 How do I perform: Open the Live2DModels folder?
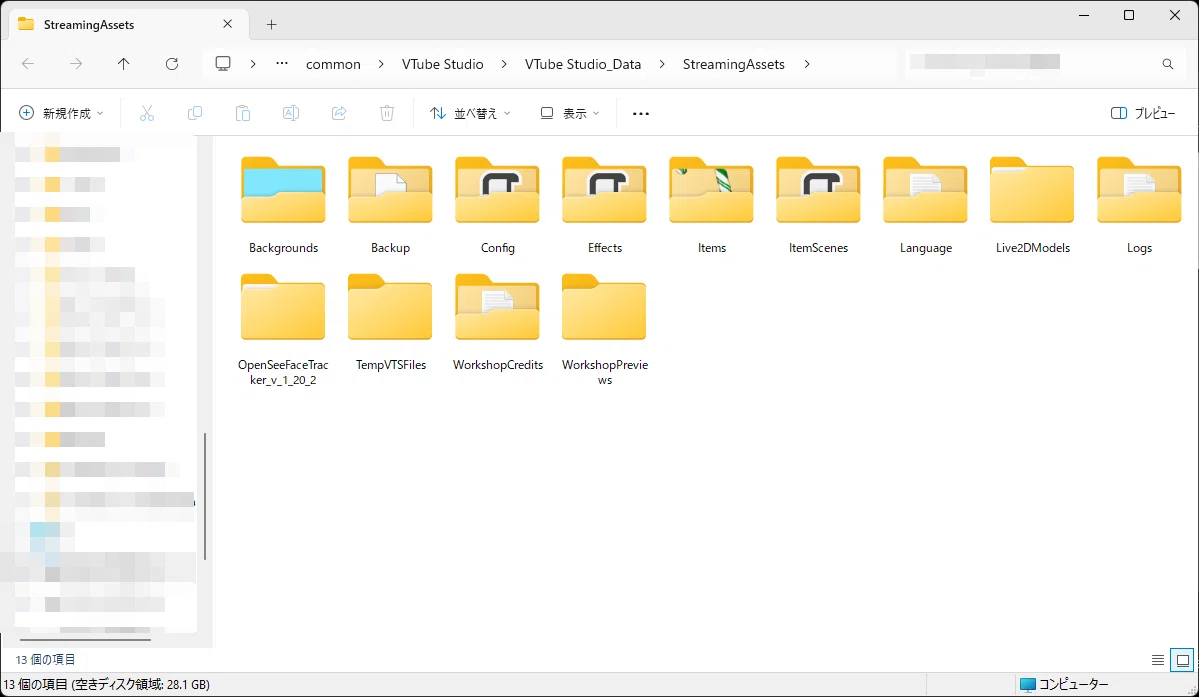point(1032,206)
